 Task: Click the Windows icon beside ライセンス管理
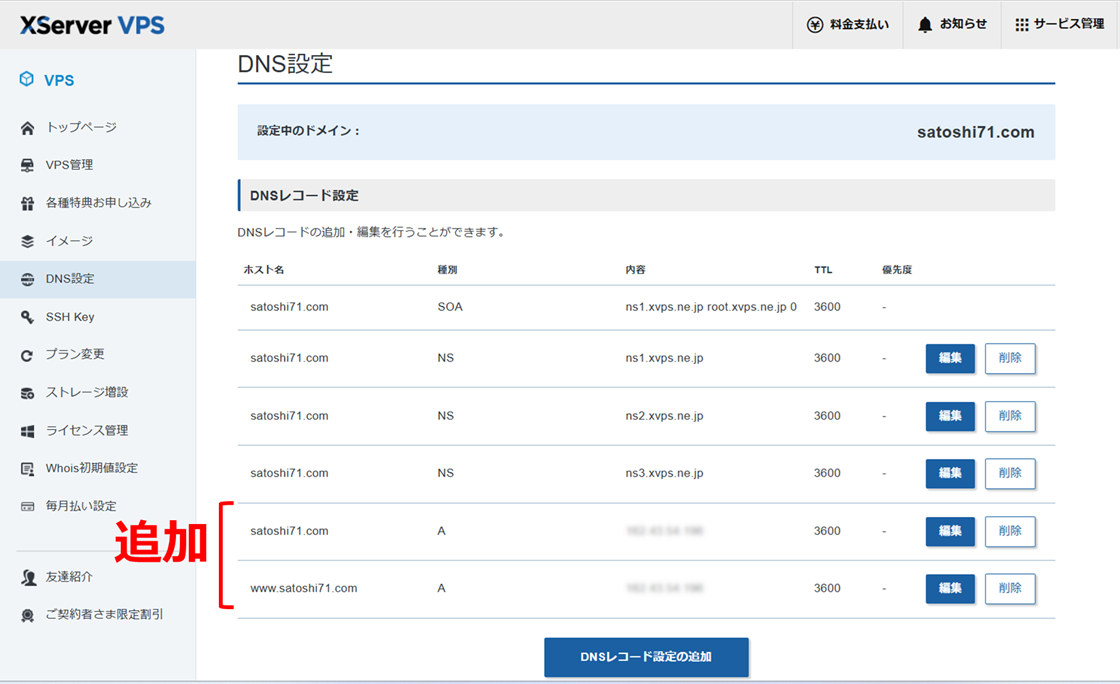click(x=27, y=431)
